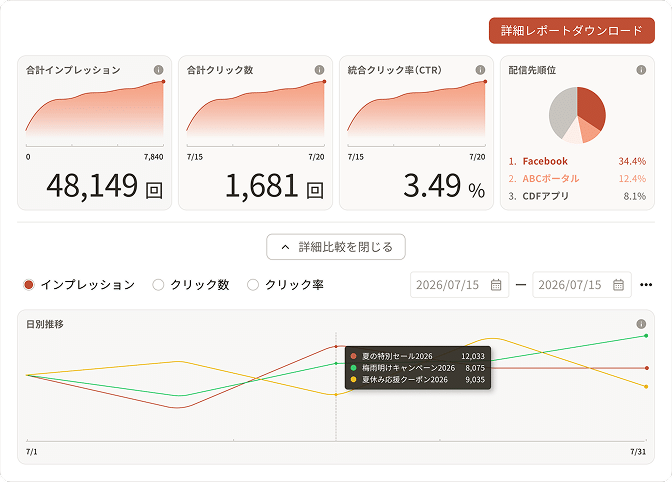Open info icon on 合計クリック数 card
The height and width of the screenshot is (482, 672).
click(x=319, y=70)
